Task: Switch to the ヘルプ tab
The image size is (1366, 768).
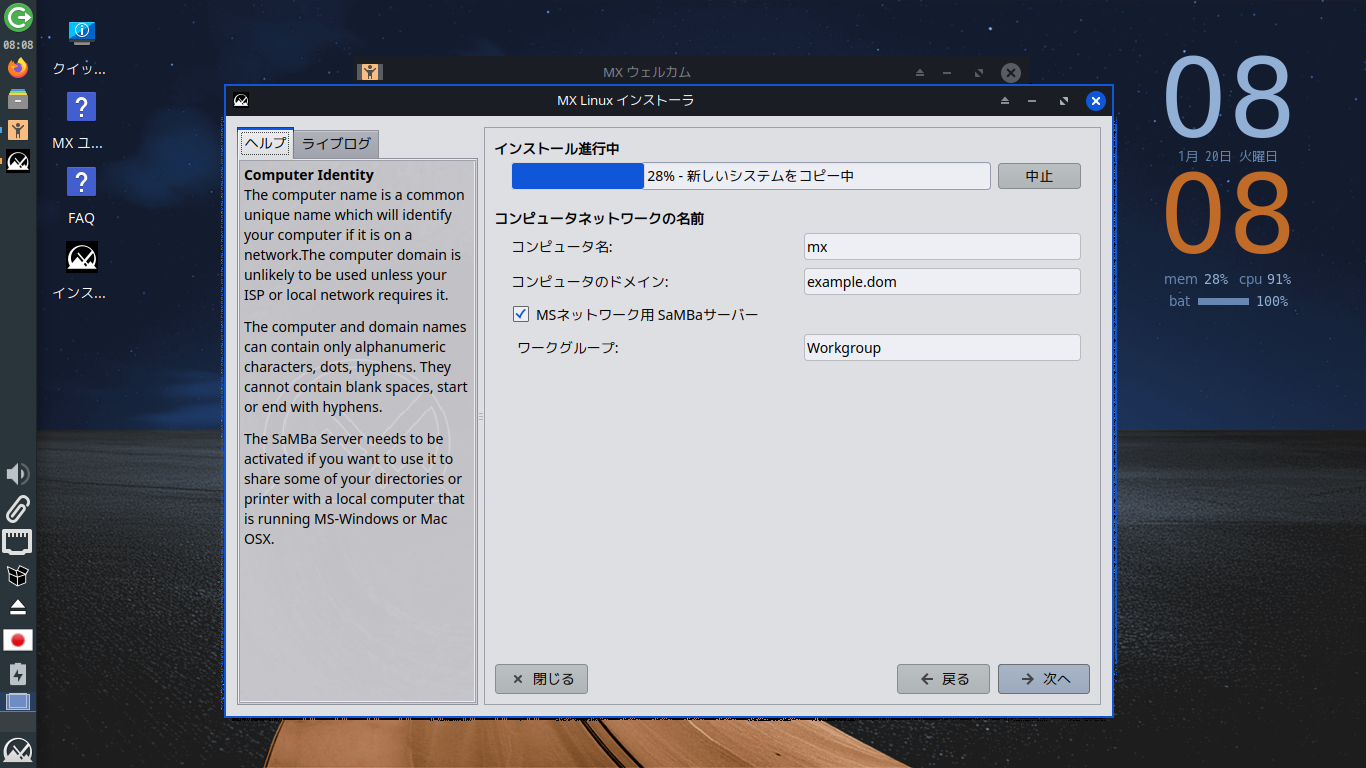Action: click(266, 143)
